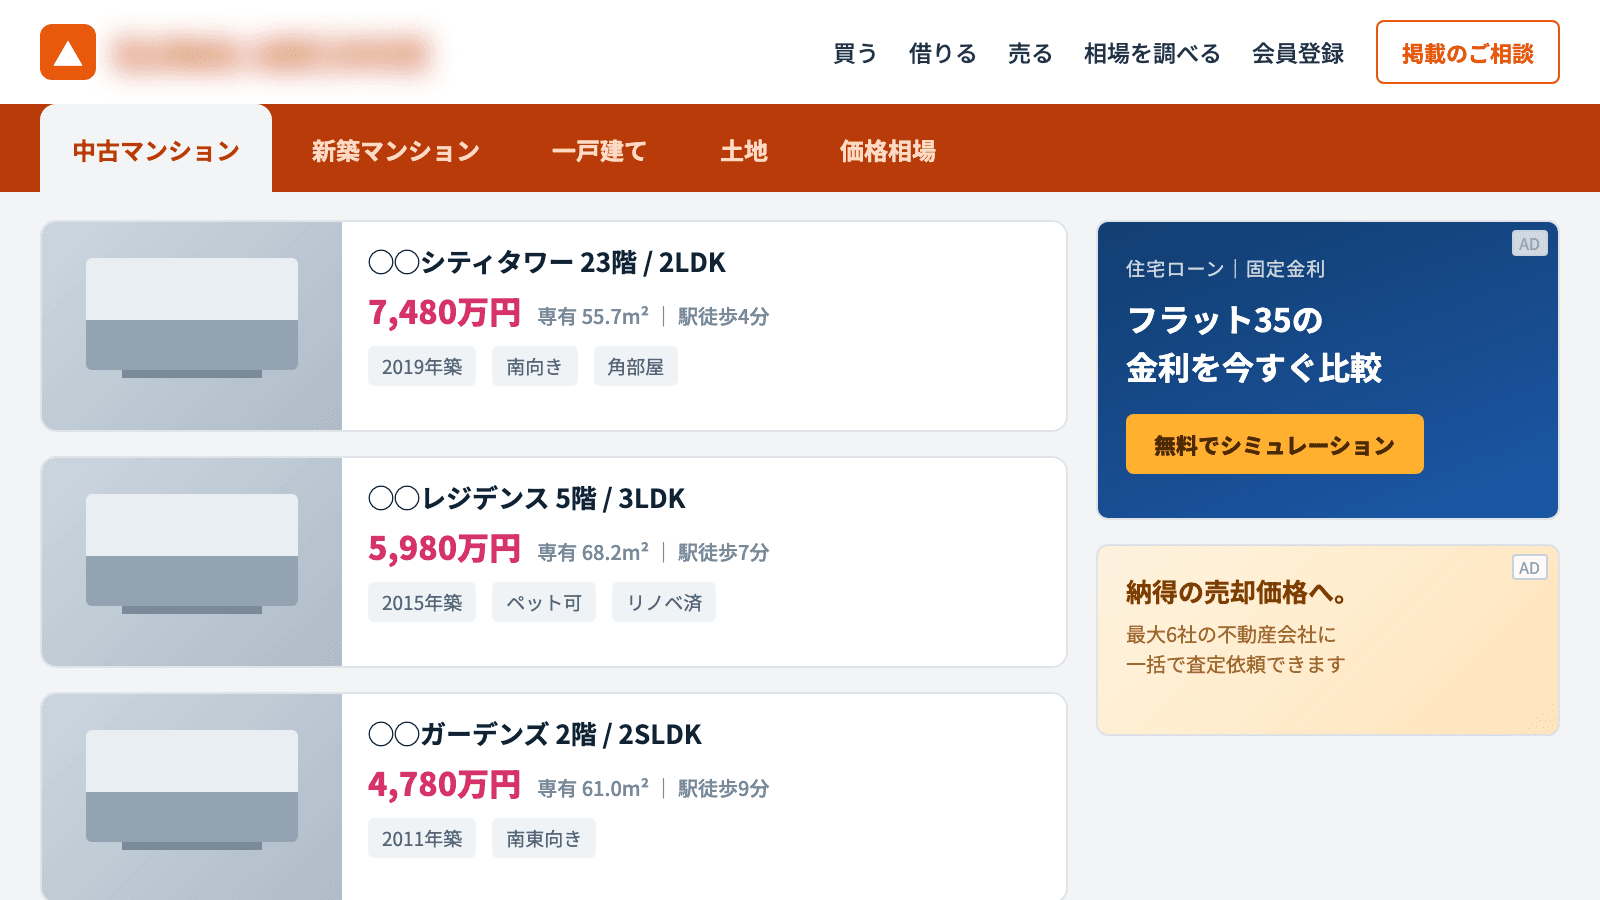Click the AD badge on the 売却 banner
This screenshot has width=1600, height=900.
coord(1530,567)
